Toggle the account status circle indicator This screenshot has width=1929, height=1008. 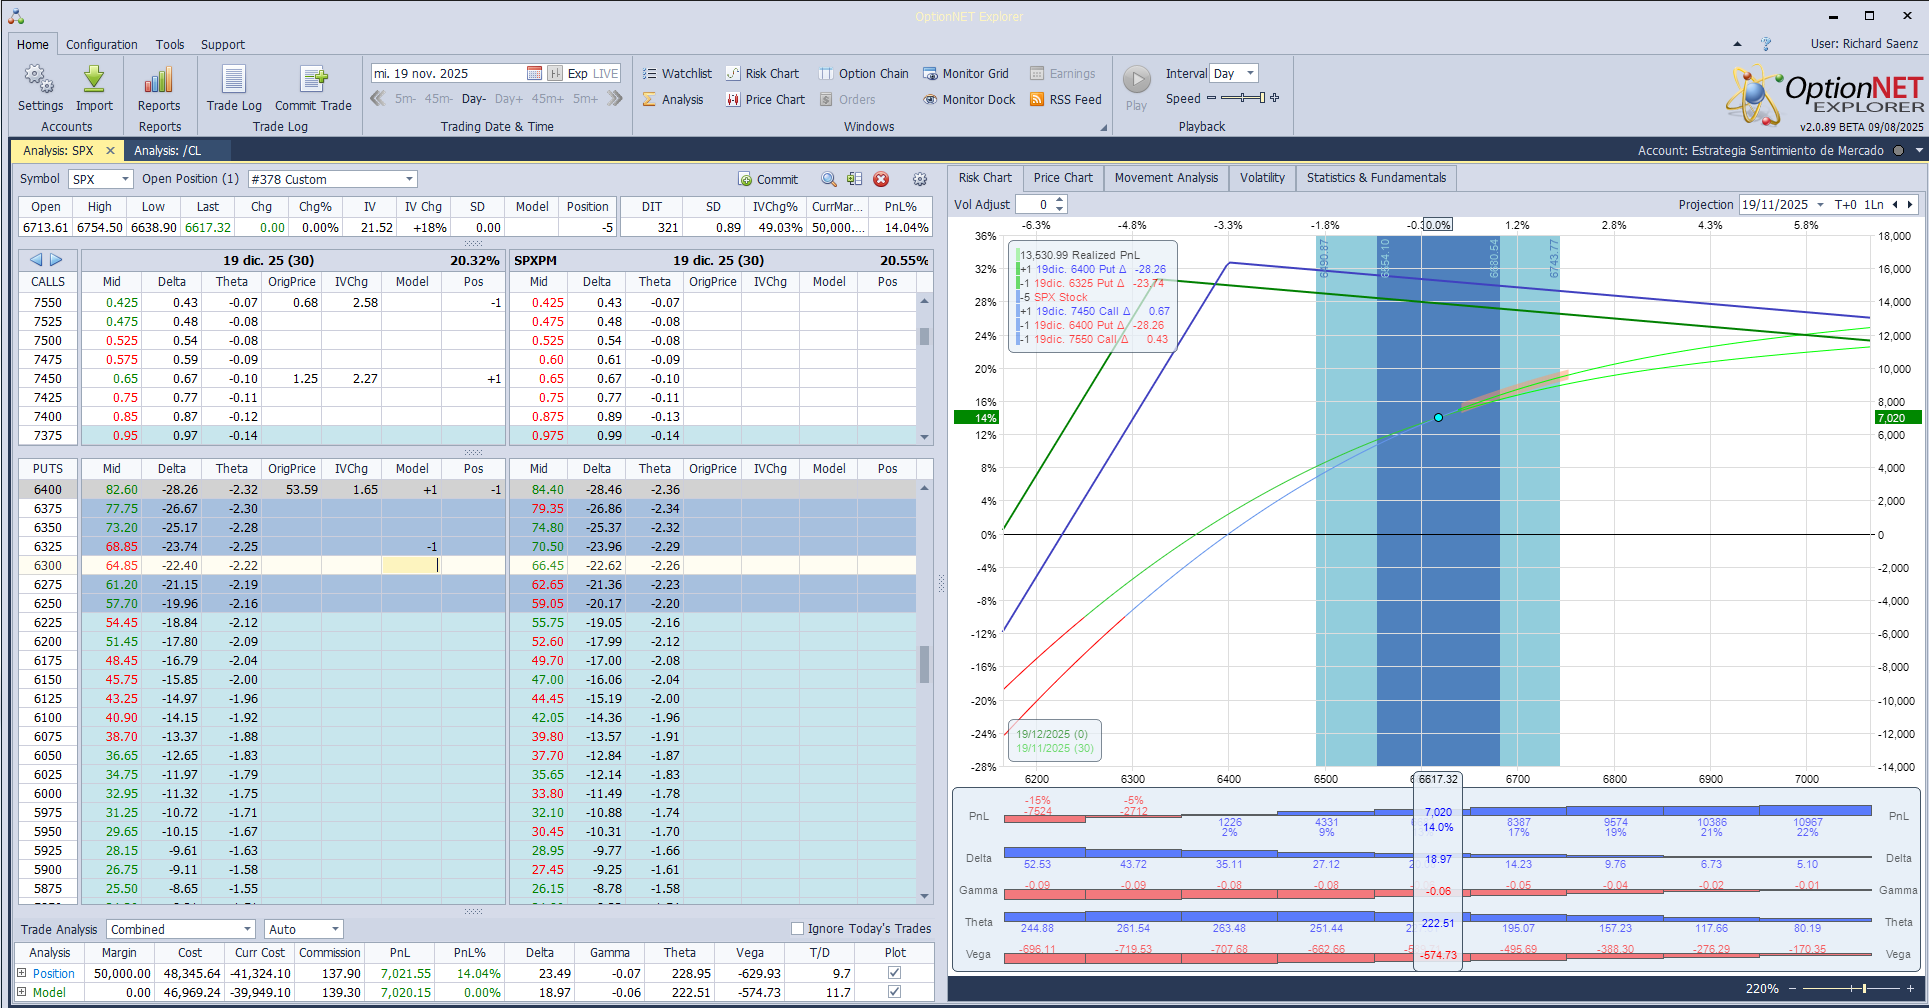pyautogui.click(x=1898, y=150)
